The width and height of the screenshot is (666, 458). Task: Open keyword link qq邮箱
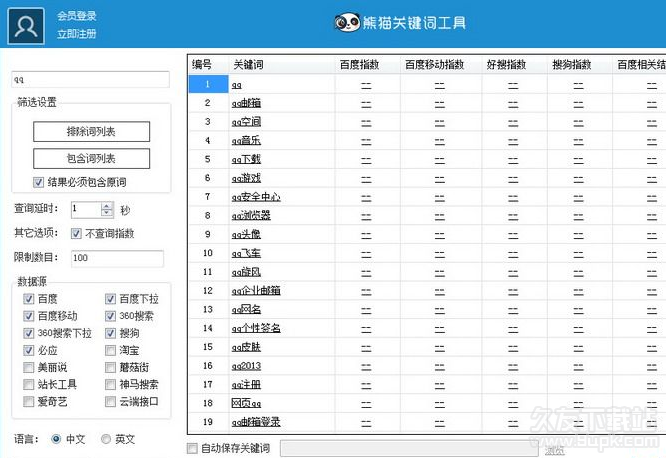(246, 103)
